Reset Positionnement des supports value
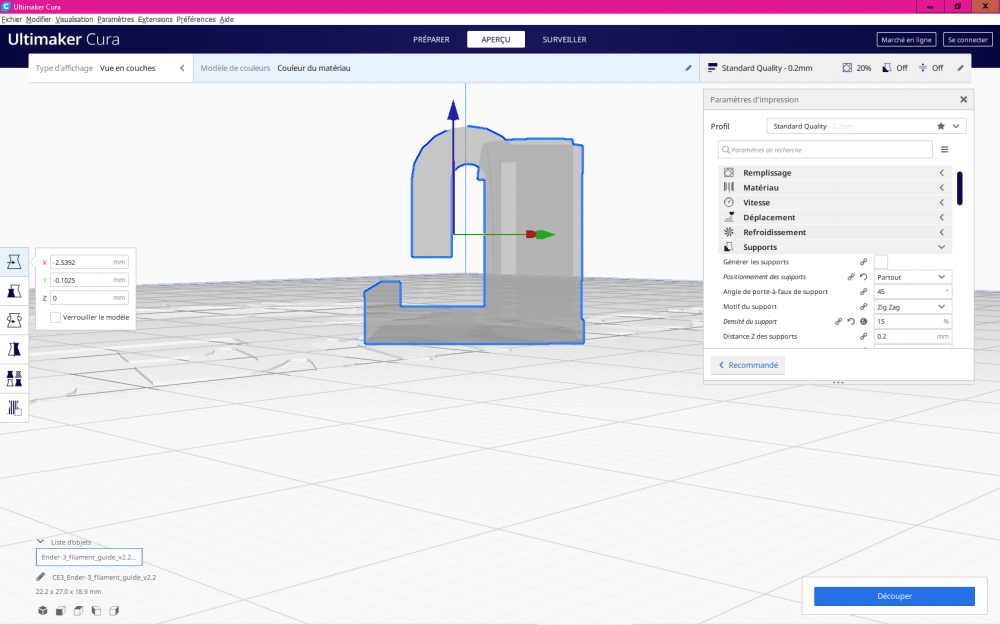 pyautogui.click(x=864, y=277)
